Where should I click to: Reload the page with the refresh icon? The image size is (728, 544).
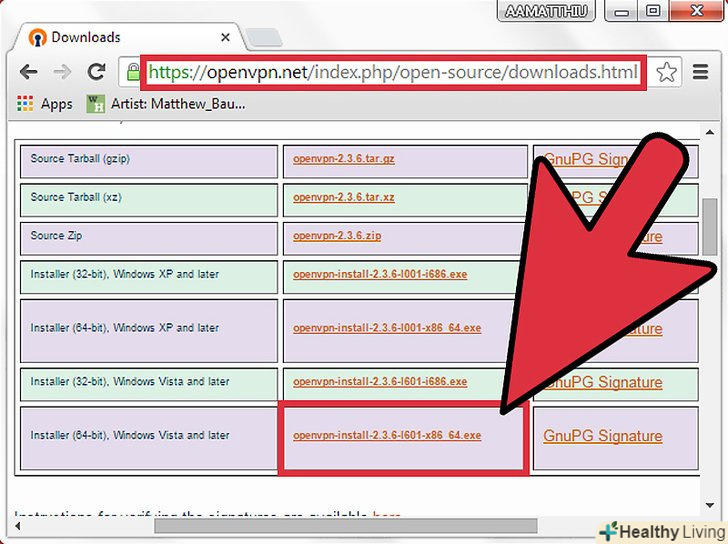tap(97, 71)
